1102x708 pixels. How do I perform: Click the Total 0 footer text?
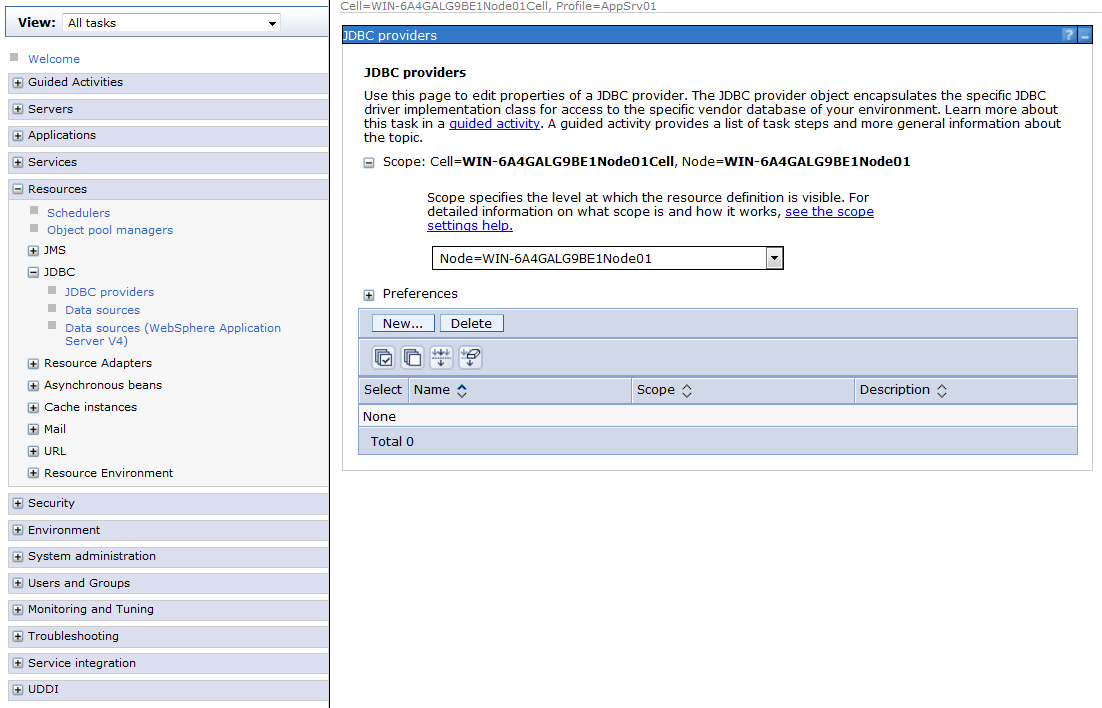click(392, 442)
